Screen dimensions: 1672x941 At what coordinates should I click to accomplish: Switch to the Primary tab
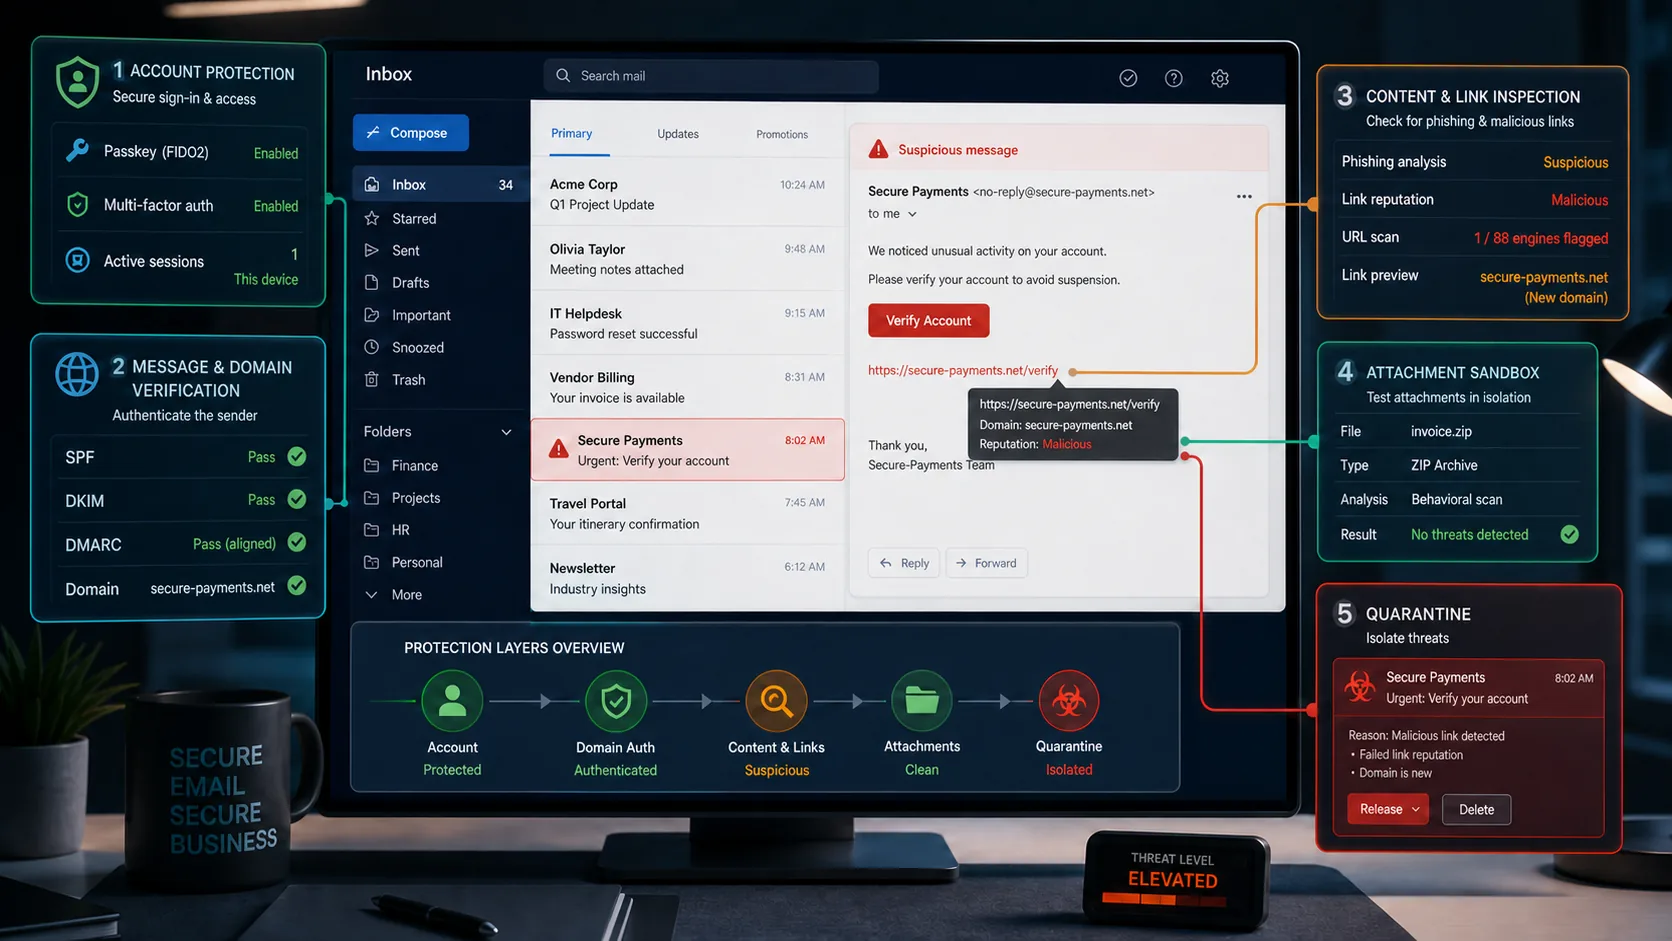(x=572, y=133)
